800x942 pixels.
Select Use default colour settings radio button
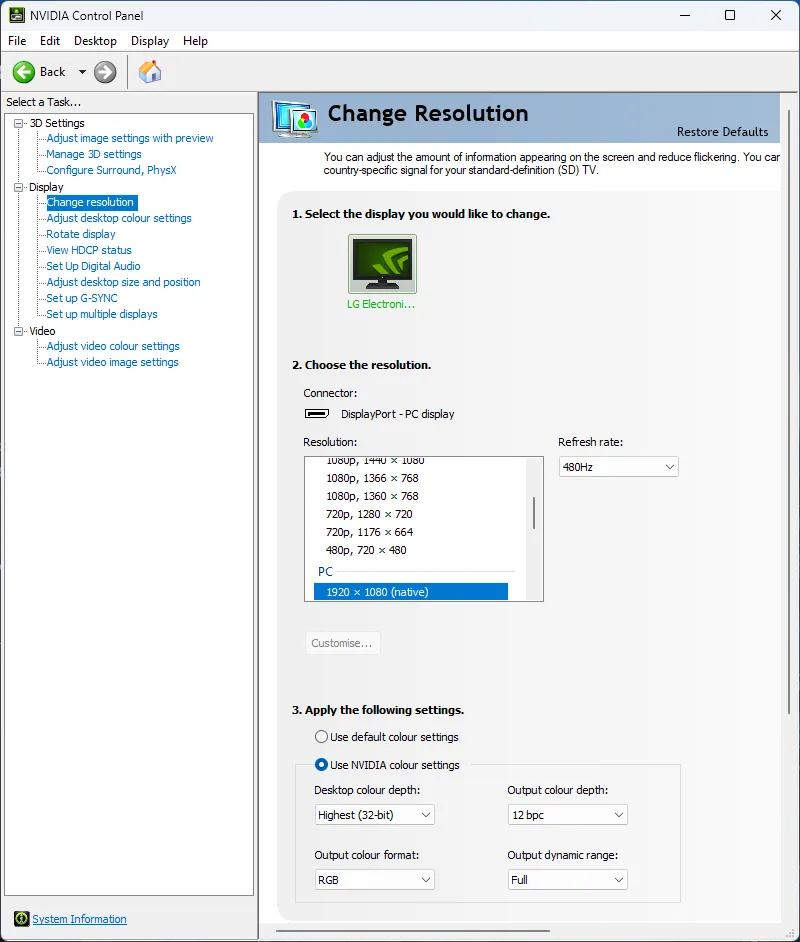[x=321, y=737]
